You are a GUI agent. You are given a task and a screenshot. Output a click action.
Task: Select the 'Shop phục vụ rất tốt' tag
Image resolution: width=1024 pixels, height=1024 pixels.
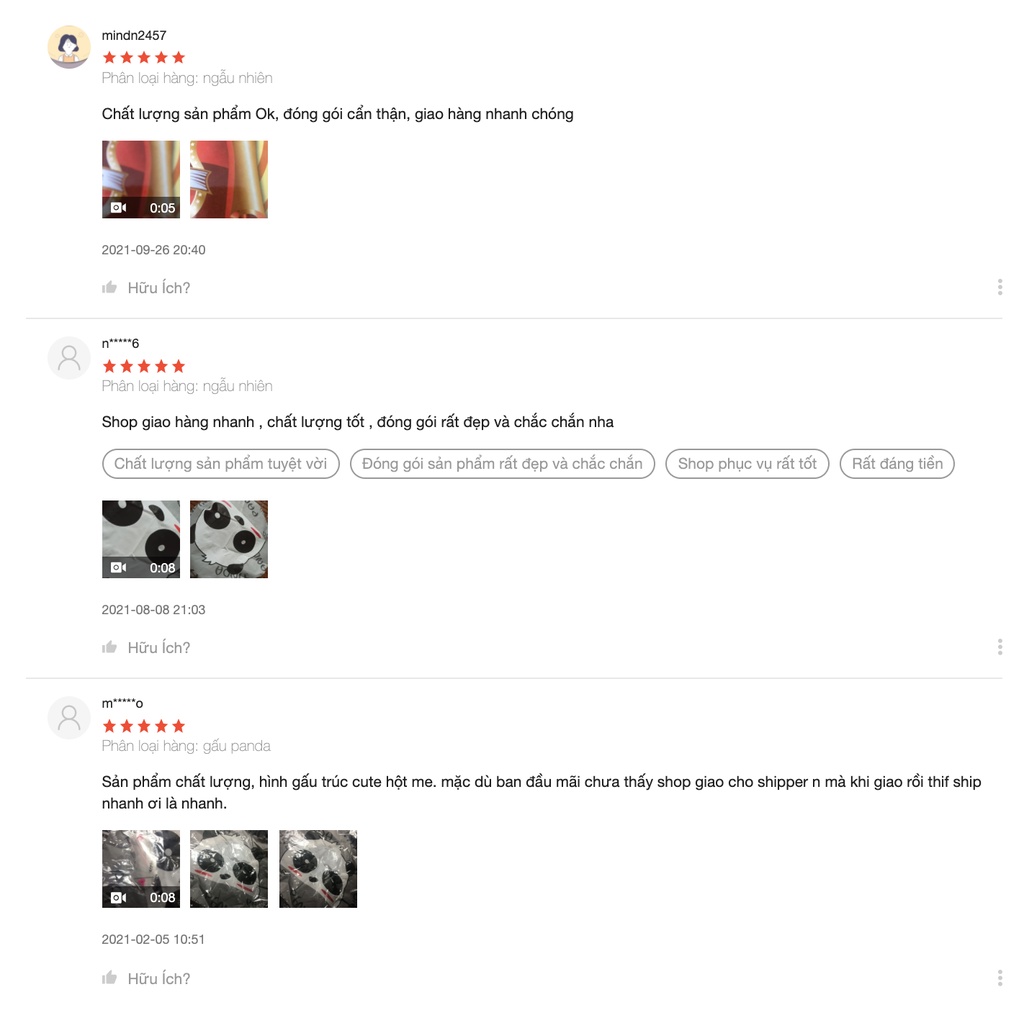747,464
